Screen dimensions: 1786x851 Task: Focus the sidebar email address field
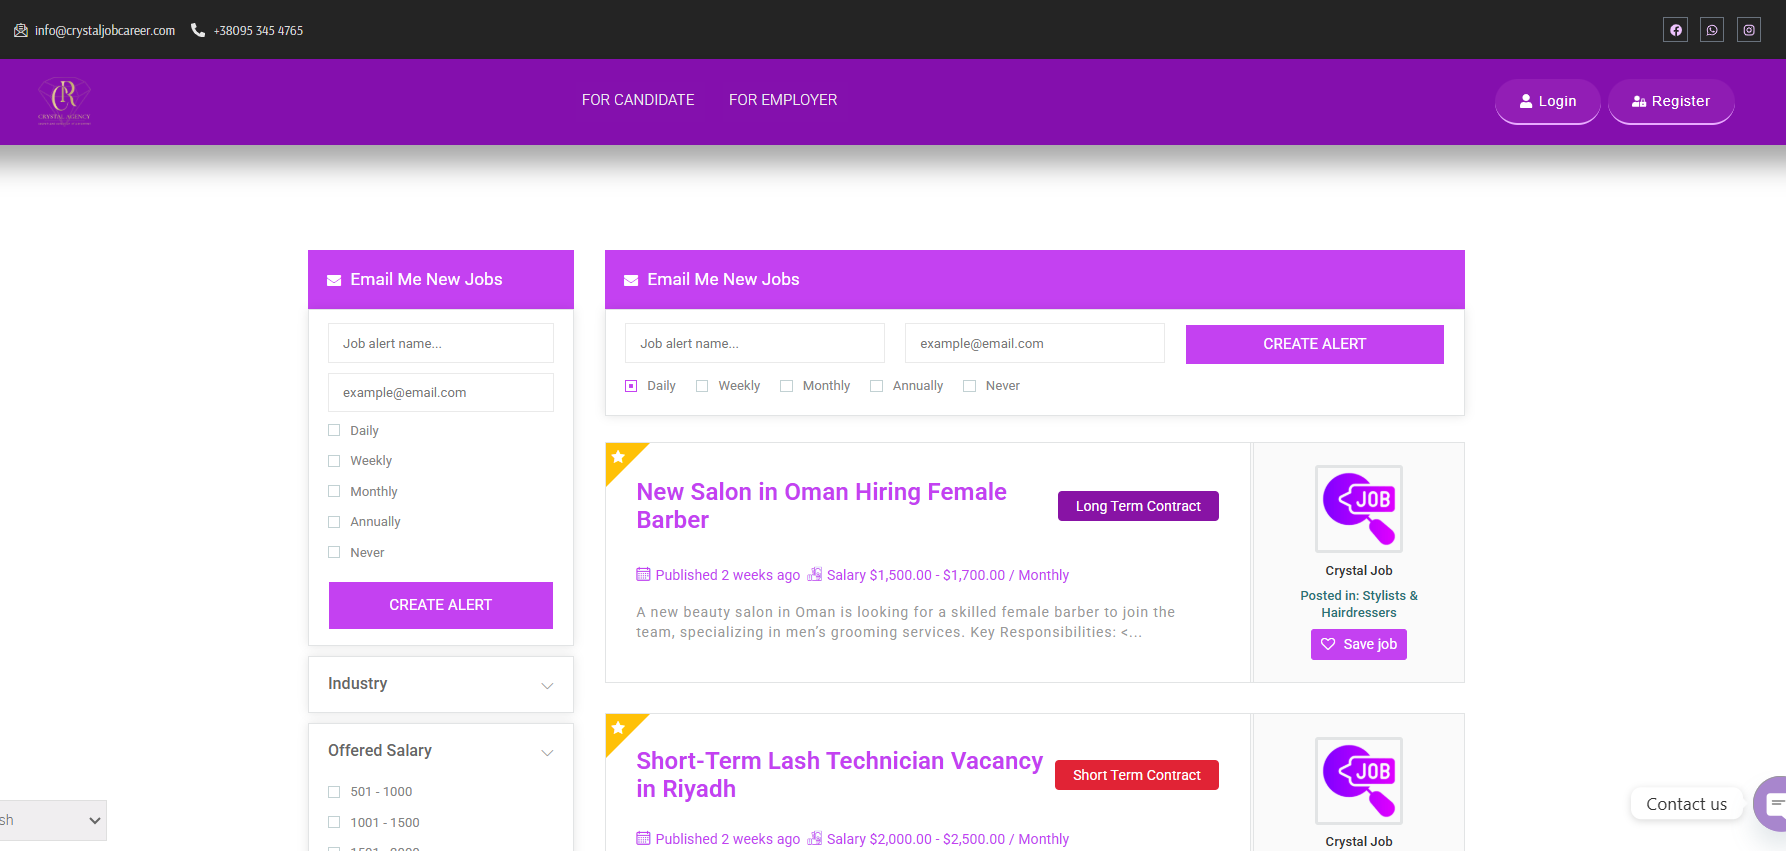point(441,392)
